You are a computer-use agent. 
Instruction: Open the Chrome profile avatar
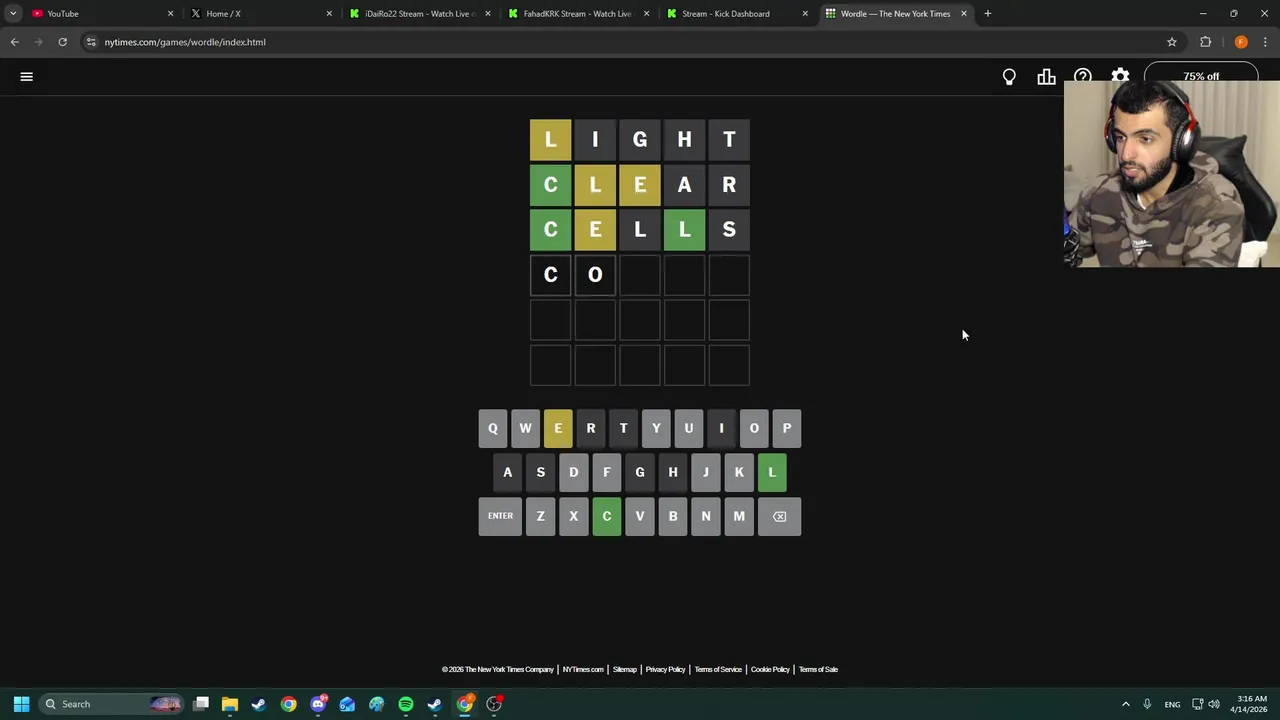(x=1241, y=42)
